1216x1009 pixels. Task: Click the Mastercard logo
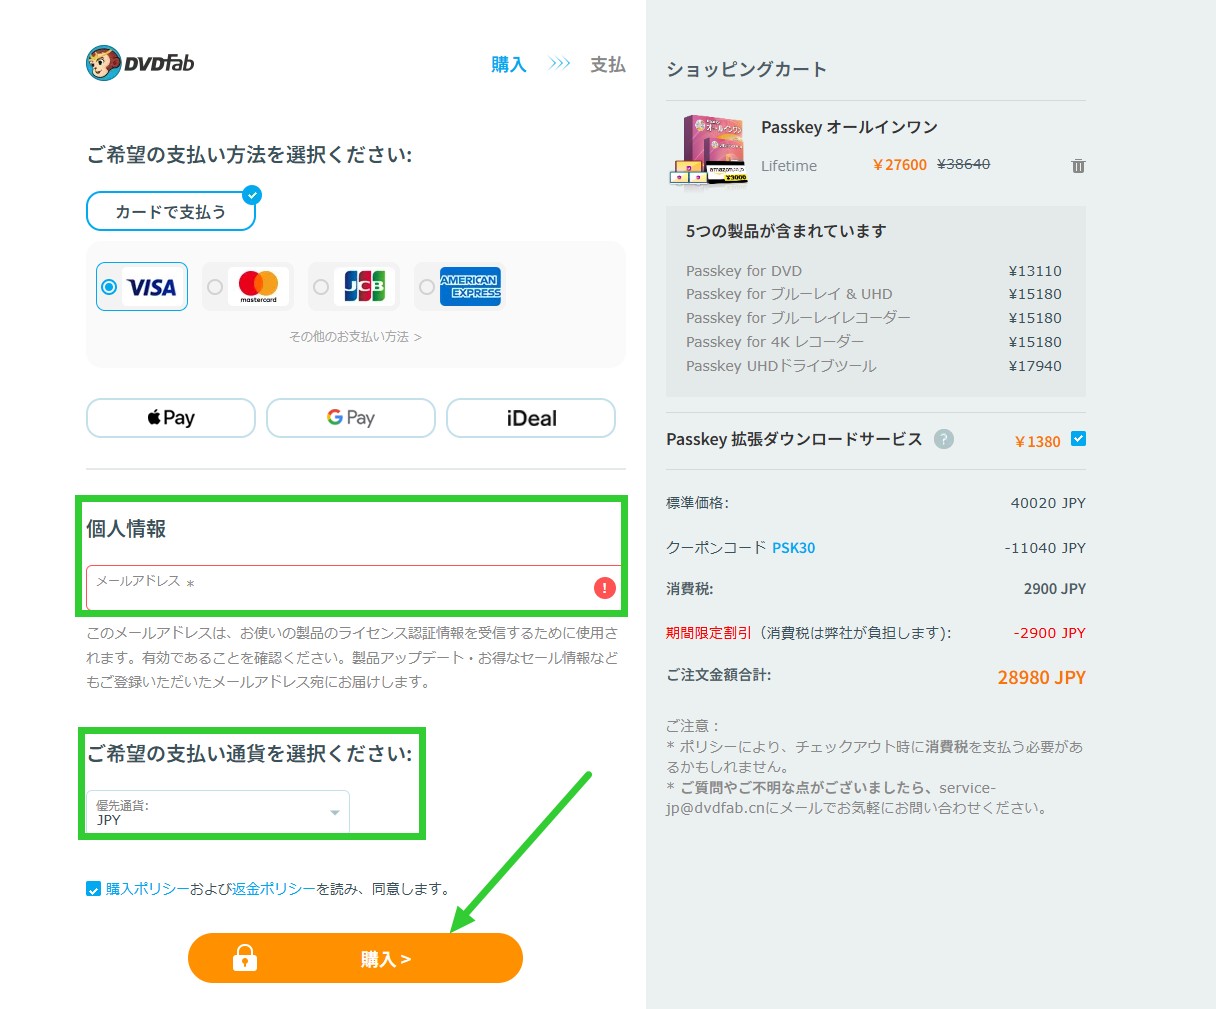[258, 287]
